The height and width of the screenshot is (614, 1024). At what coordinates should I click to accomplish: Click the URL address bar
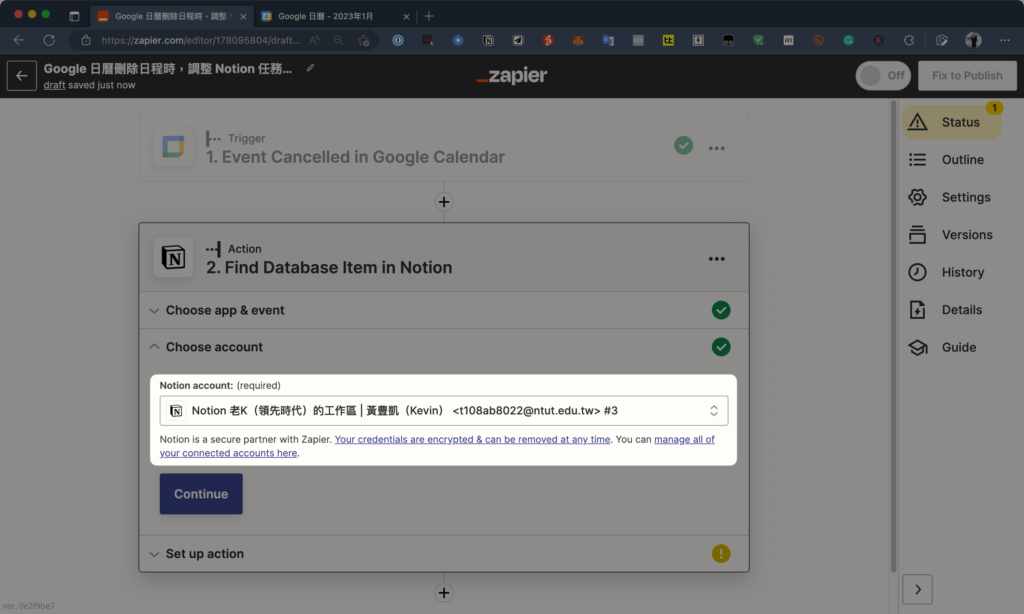point(200,40)
